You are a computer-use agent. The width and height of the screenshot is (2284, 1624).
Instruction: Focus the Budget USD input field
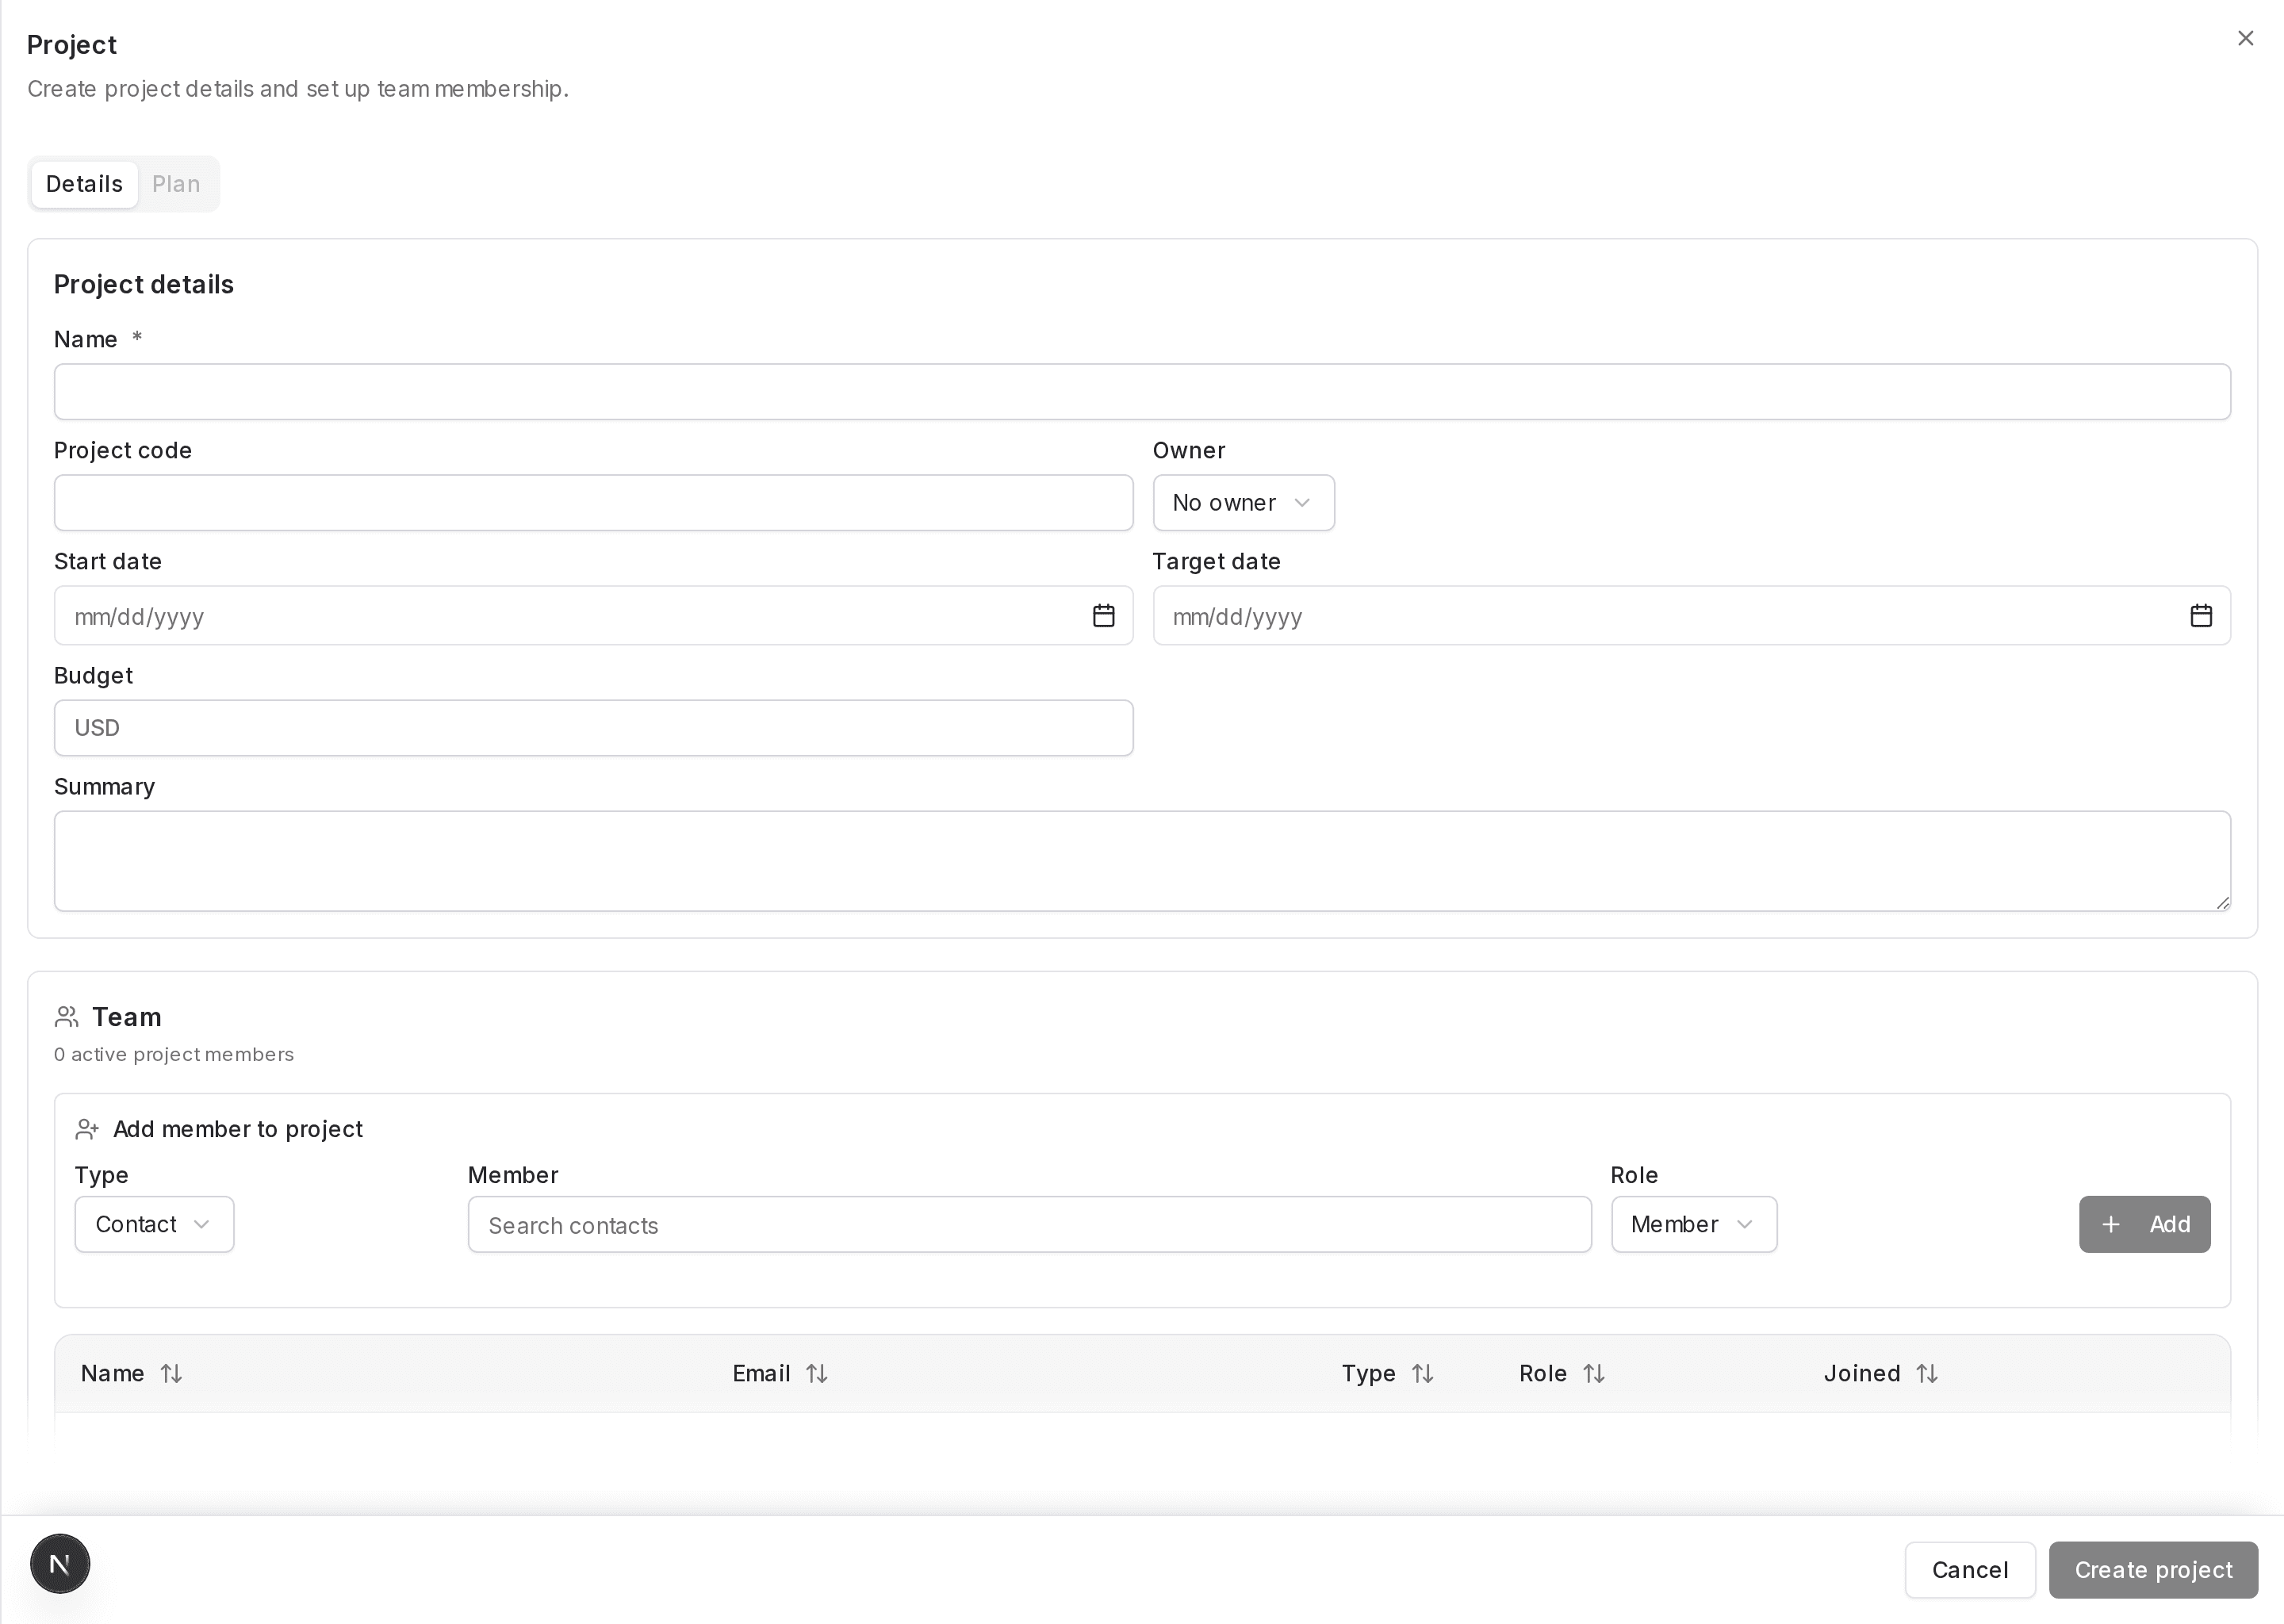click(593, 728)
